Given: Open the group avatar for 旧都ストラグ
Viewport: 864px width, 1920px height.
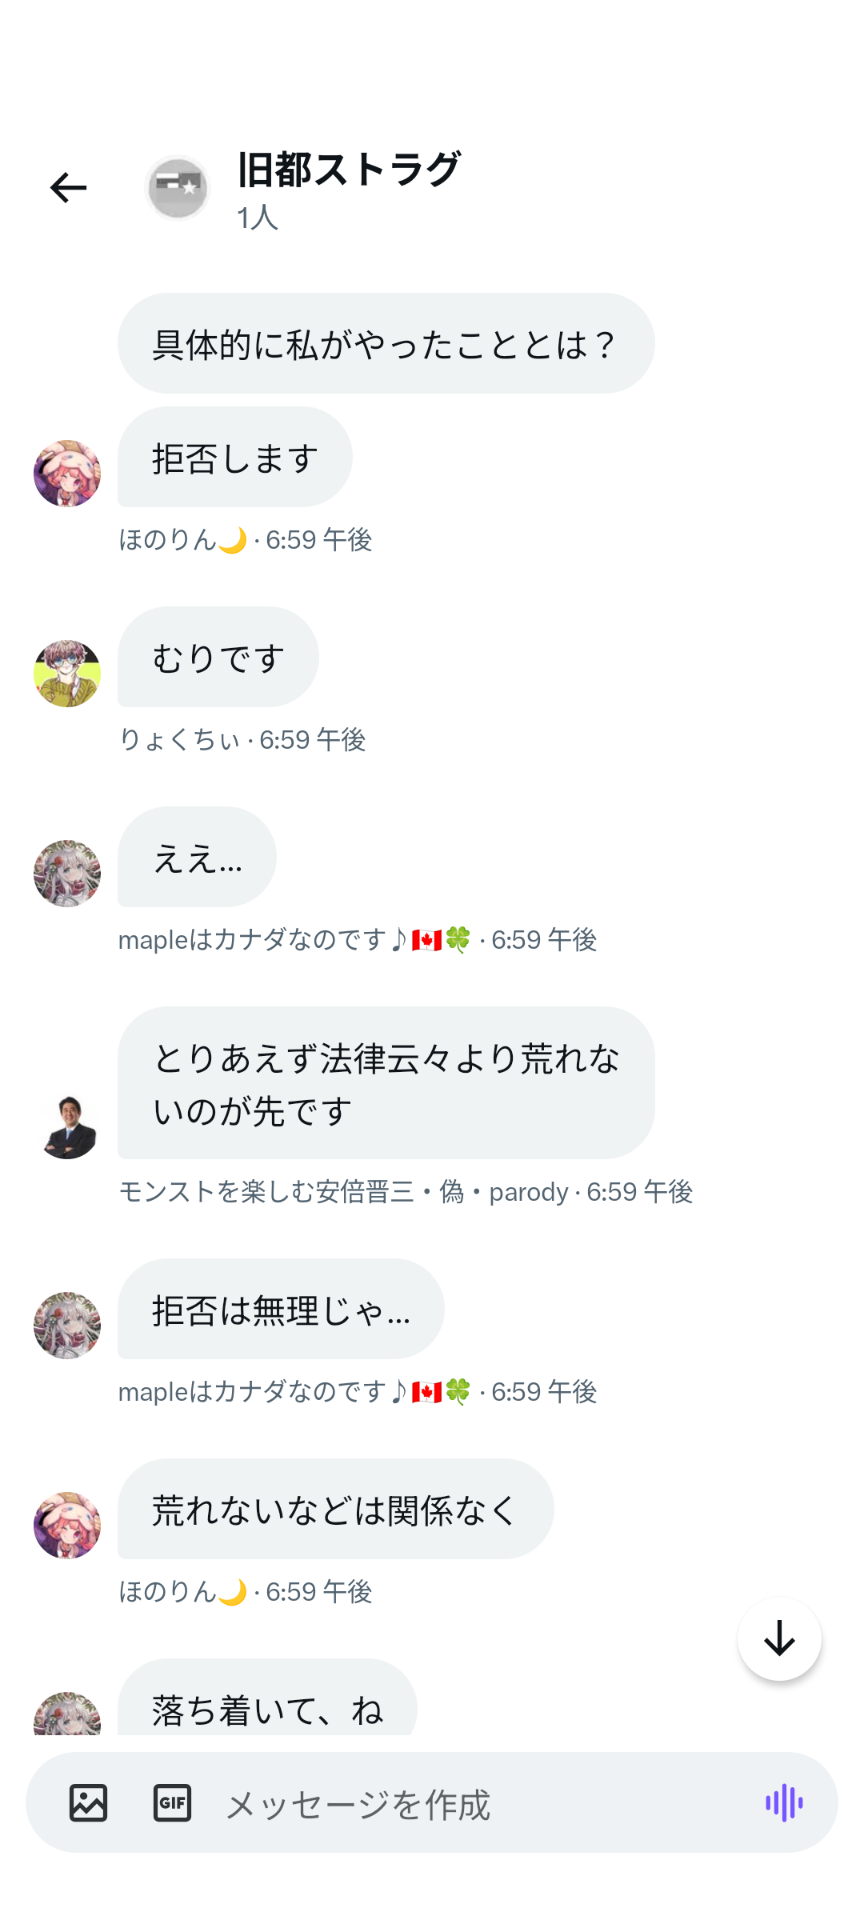Looking at the screenshot, I should tap(177, 188).
